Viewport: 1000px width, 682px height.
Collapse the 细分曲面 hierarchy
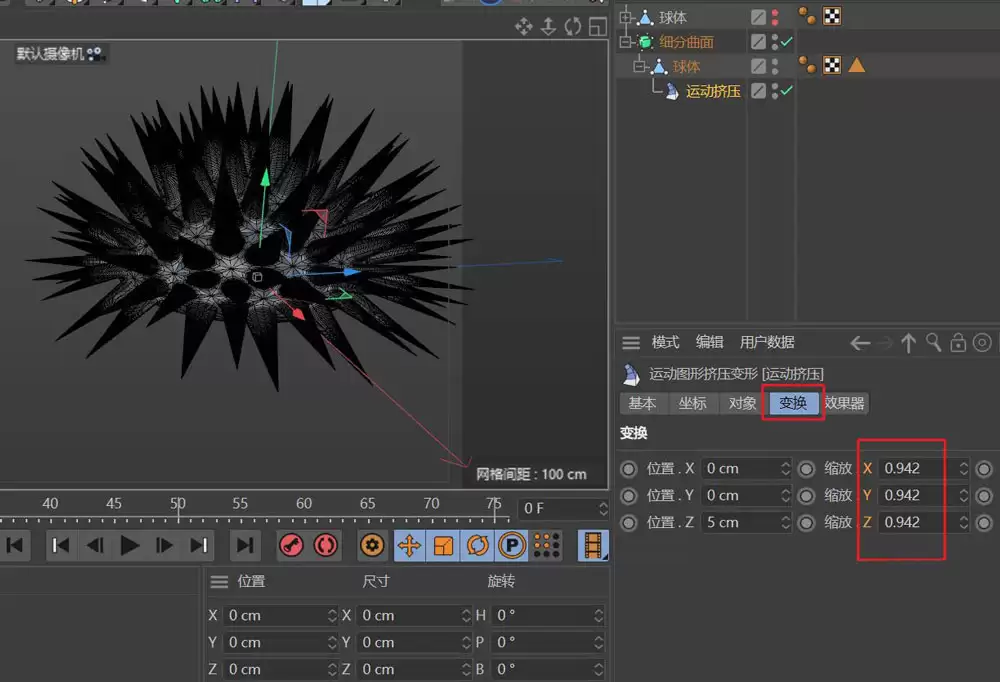click(623, 41)
